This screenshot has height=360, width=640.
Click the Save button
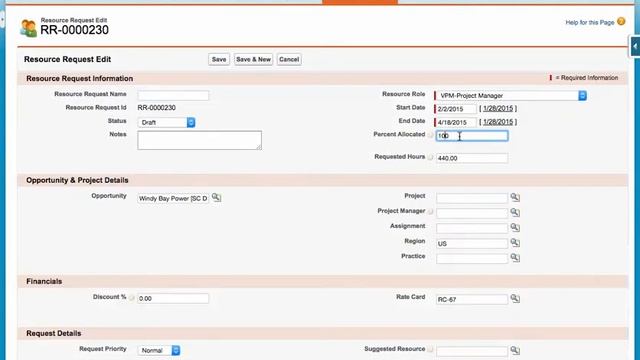pos(219,59)
